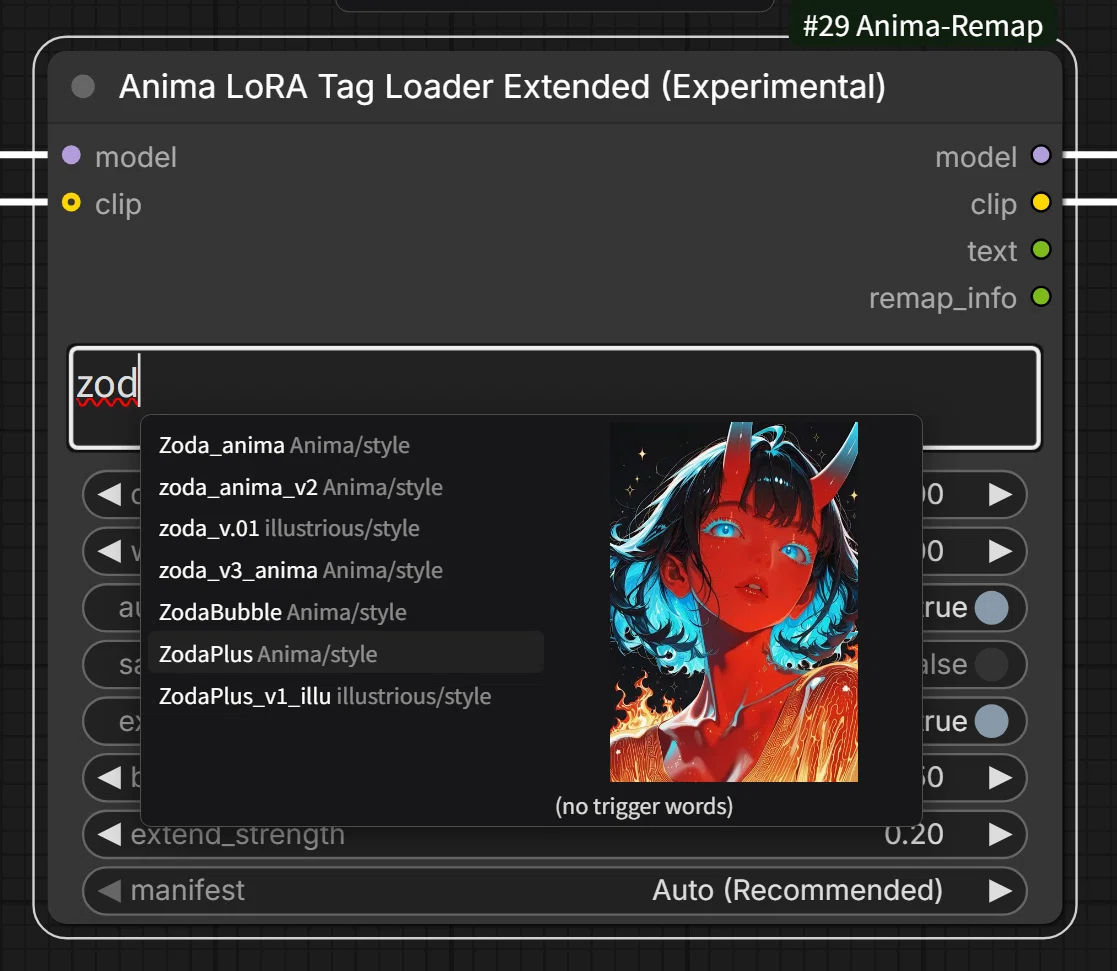Toggle the switch on the row starting with ex
1117x971 pixels.
pyautogui.click(x=992, y=721)
